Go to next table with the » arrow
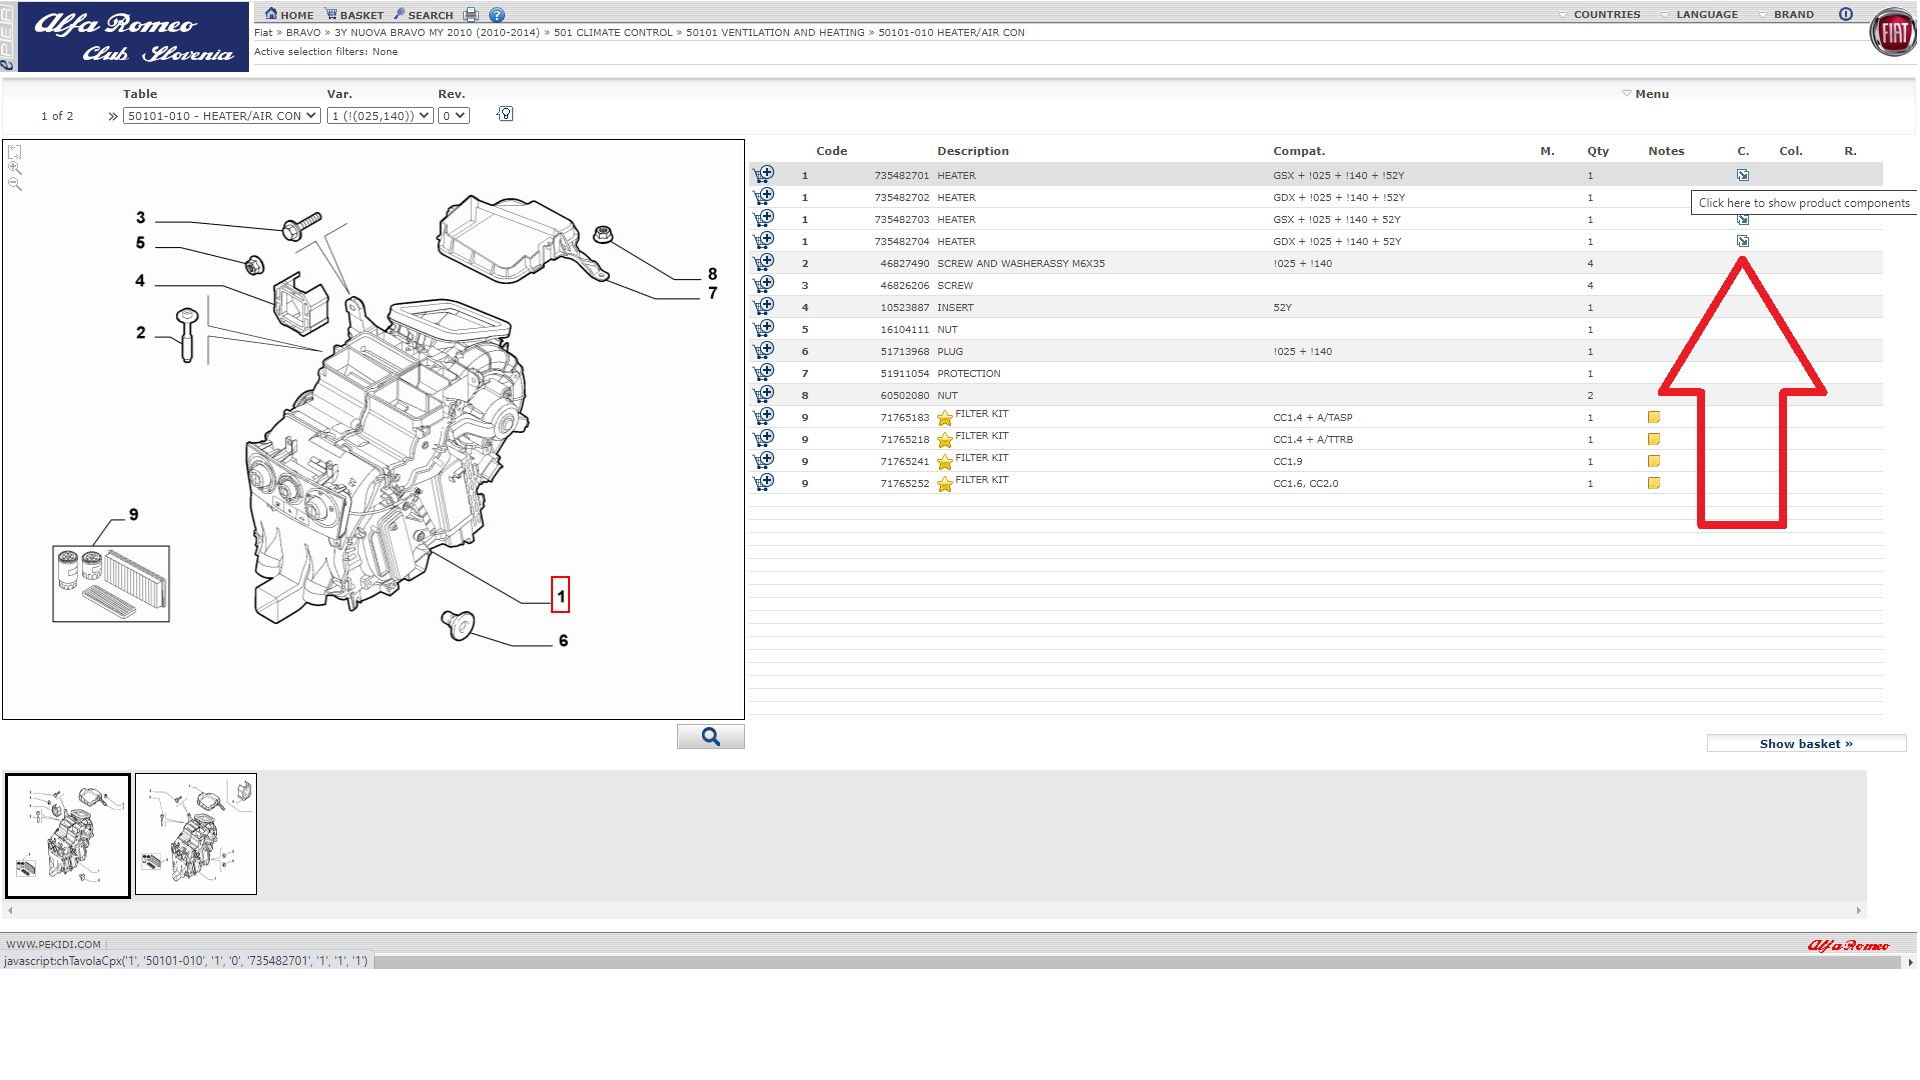1920x1080 pixels. [x=113, y=116]
